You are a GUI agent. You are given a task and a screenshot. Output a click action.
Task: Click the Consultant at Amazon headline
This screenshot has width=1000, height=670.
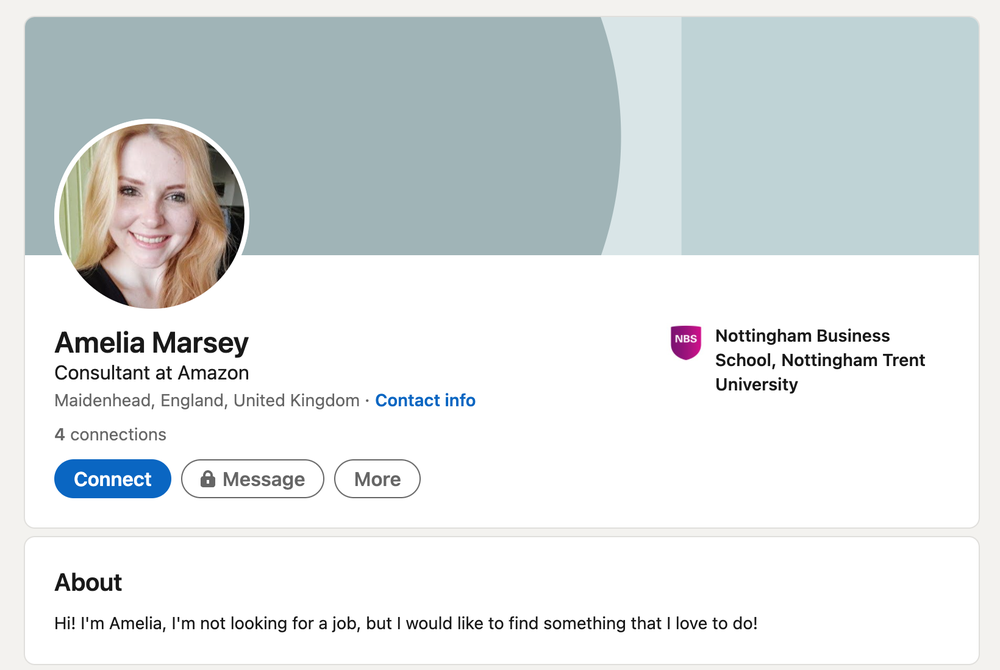click(x=151, y=373)
